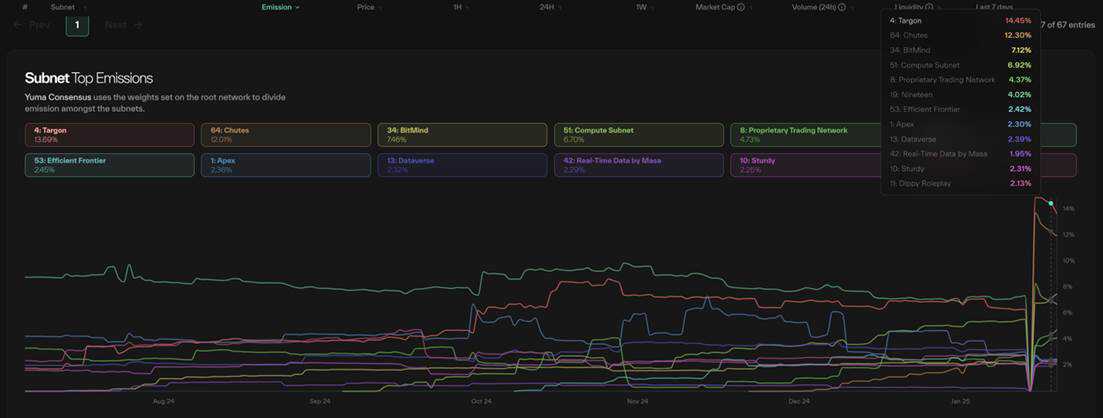Click the Market Cap info icon
The image size is (1103, 418).
(x=740, y=7)
